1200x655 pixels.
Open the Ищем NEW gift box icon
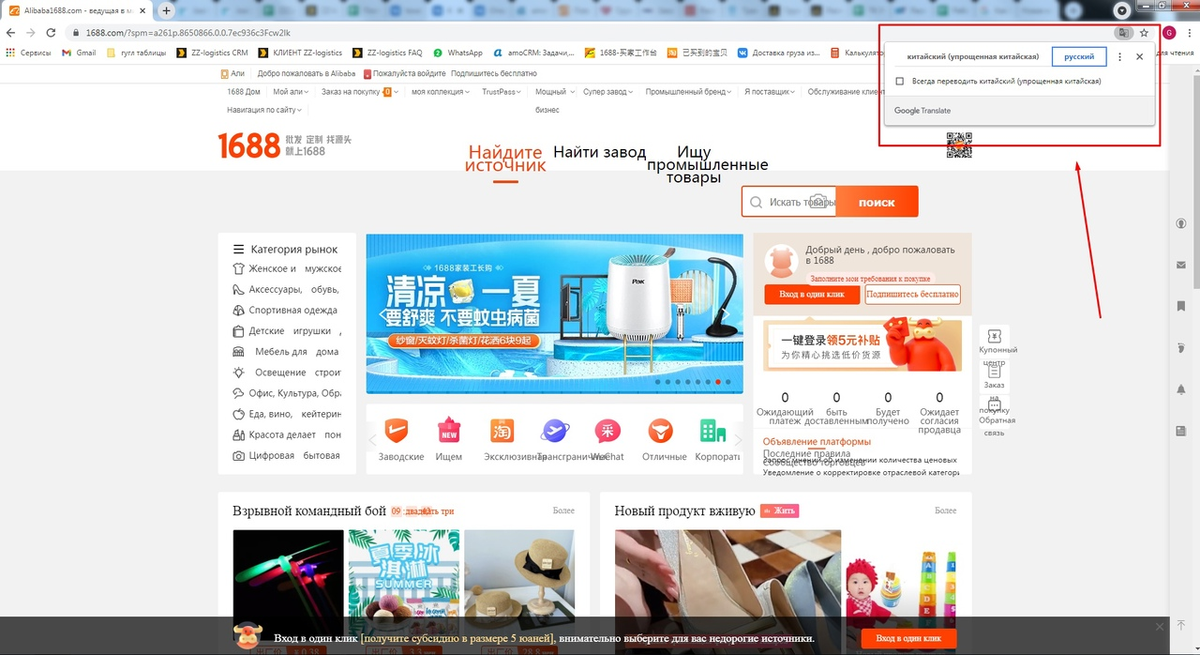pos(449,432)
